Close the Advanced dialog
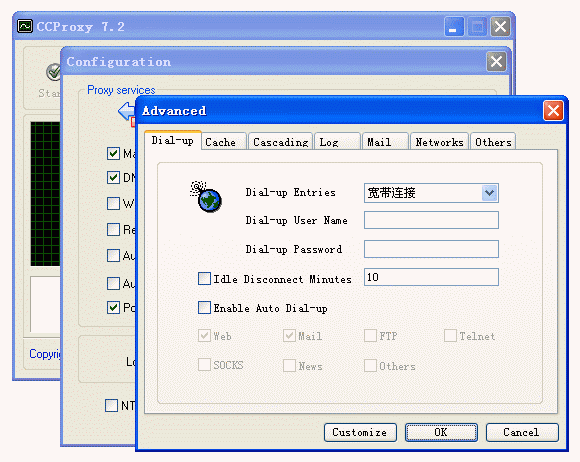This screenshot has width=580, height=462. point(553,110)
